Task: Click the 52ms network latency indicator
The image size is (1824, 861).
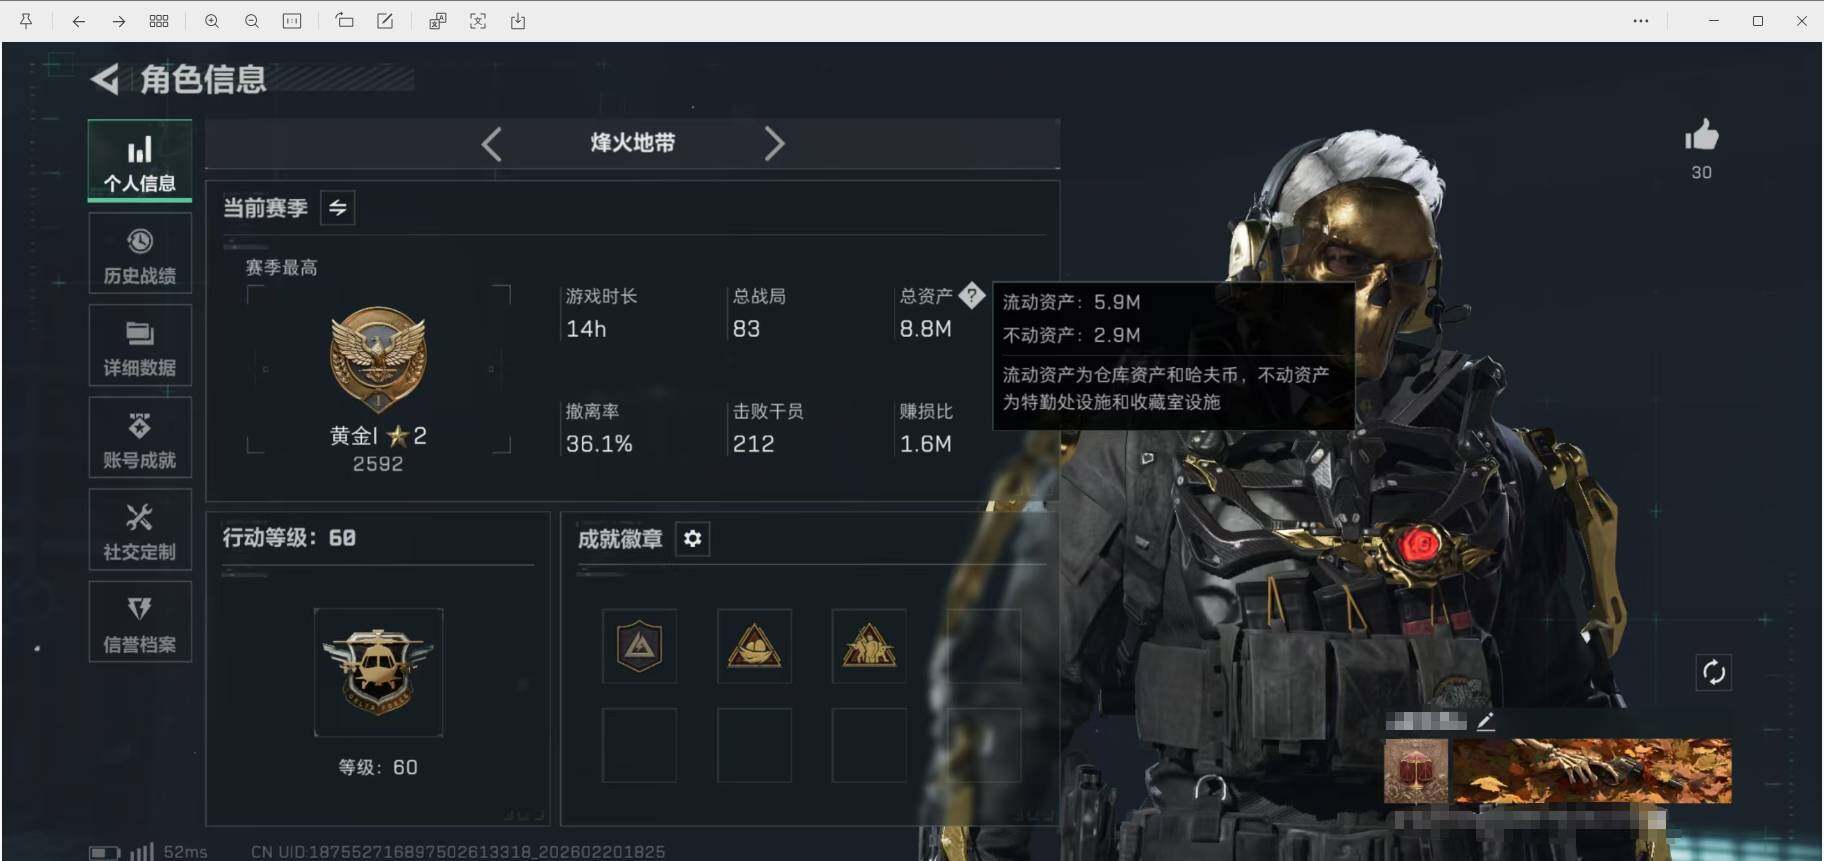Action: (x=185, y=852)
